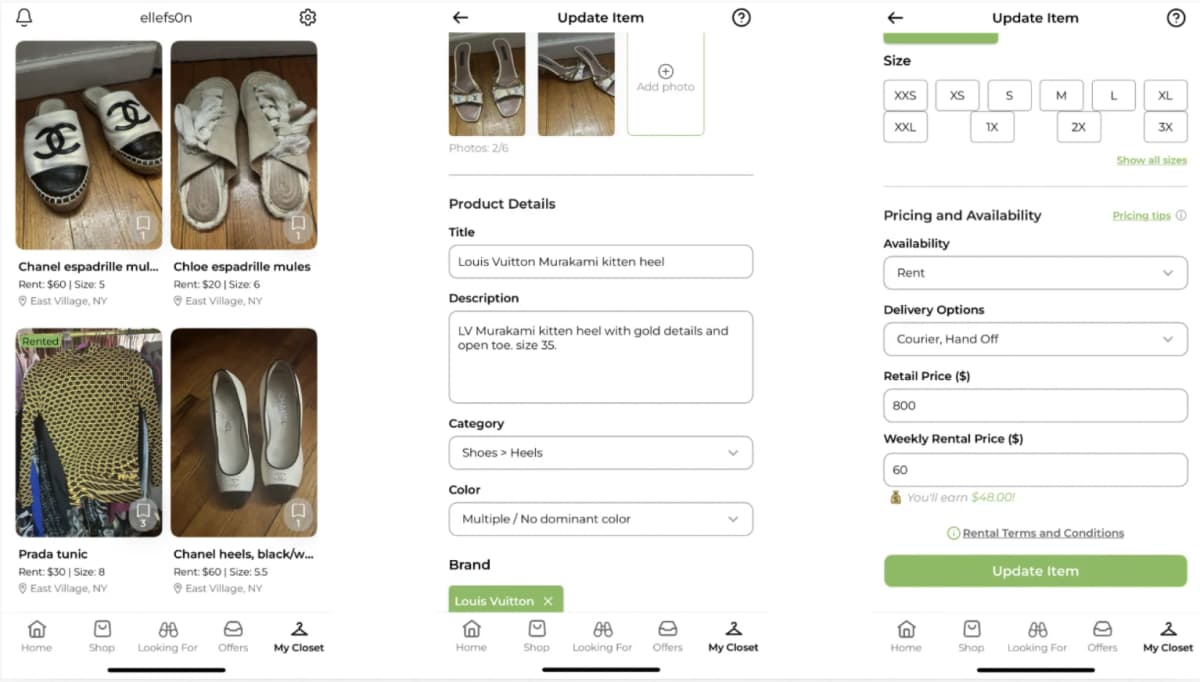Tap Looking For in Product Details screen nav
The height and width of the screenshot is (682, 1200).
click(x=602, y=636)
